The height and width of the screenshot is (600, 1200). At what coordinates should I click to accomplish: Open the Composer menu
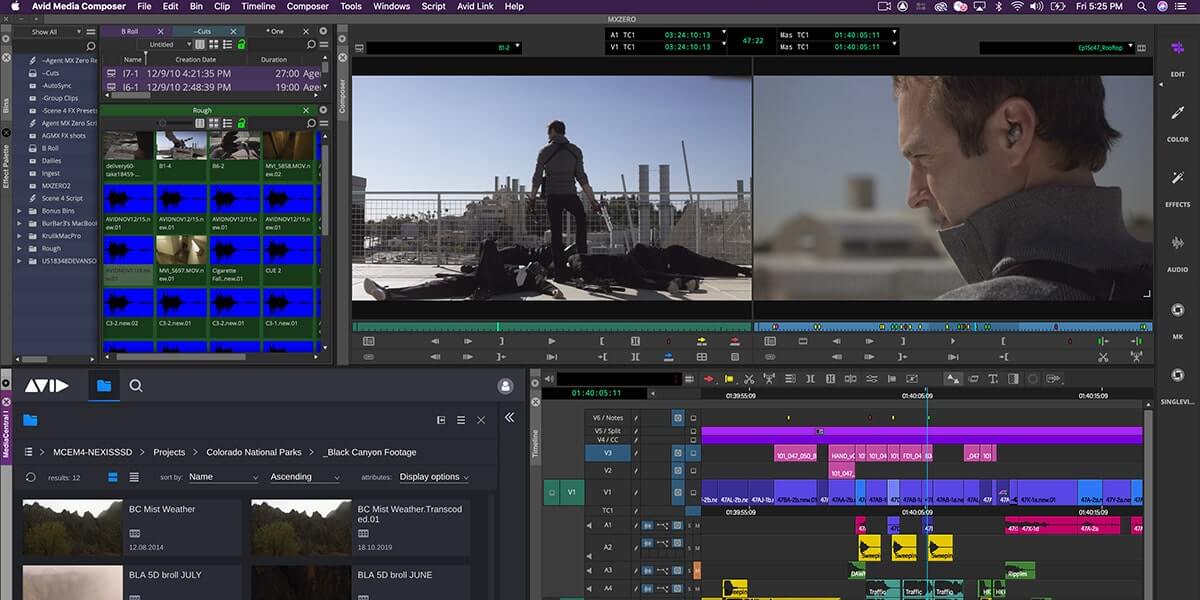coord(307,6)
